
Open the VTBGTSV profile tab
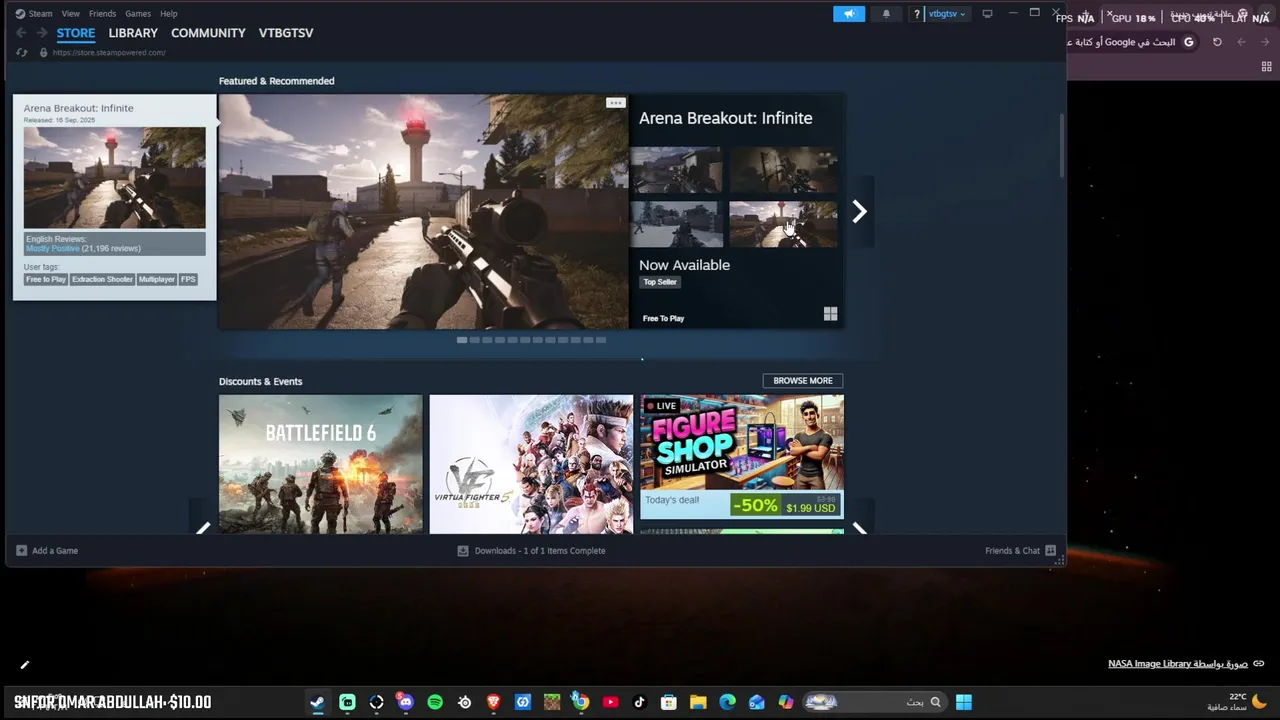[x=286, y=33]
